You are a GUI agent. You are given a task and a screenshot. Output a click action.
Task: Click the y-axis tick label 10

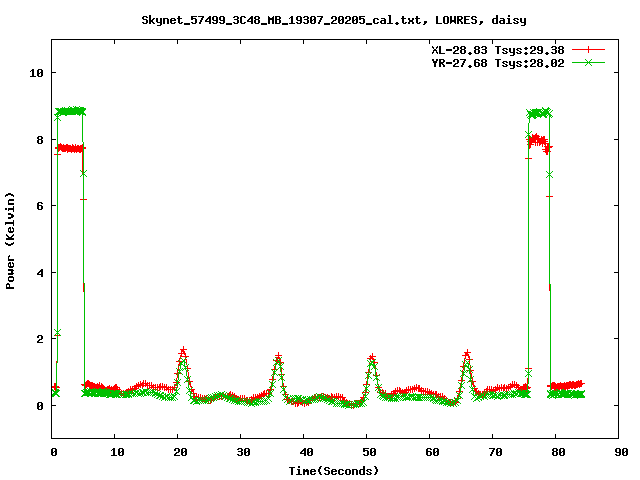click(x=37, y=73)
